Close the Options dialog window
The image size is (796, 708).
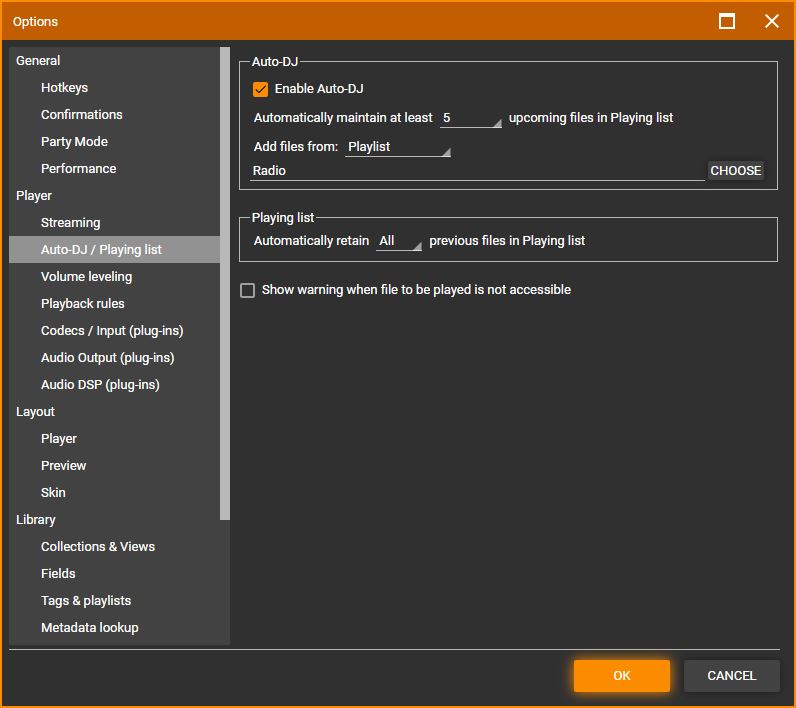point(771,21)
